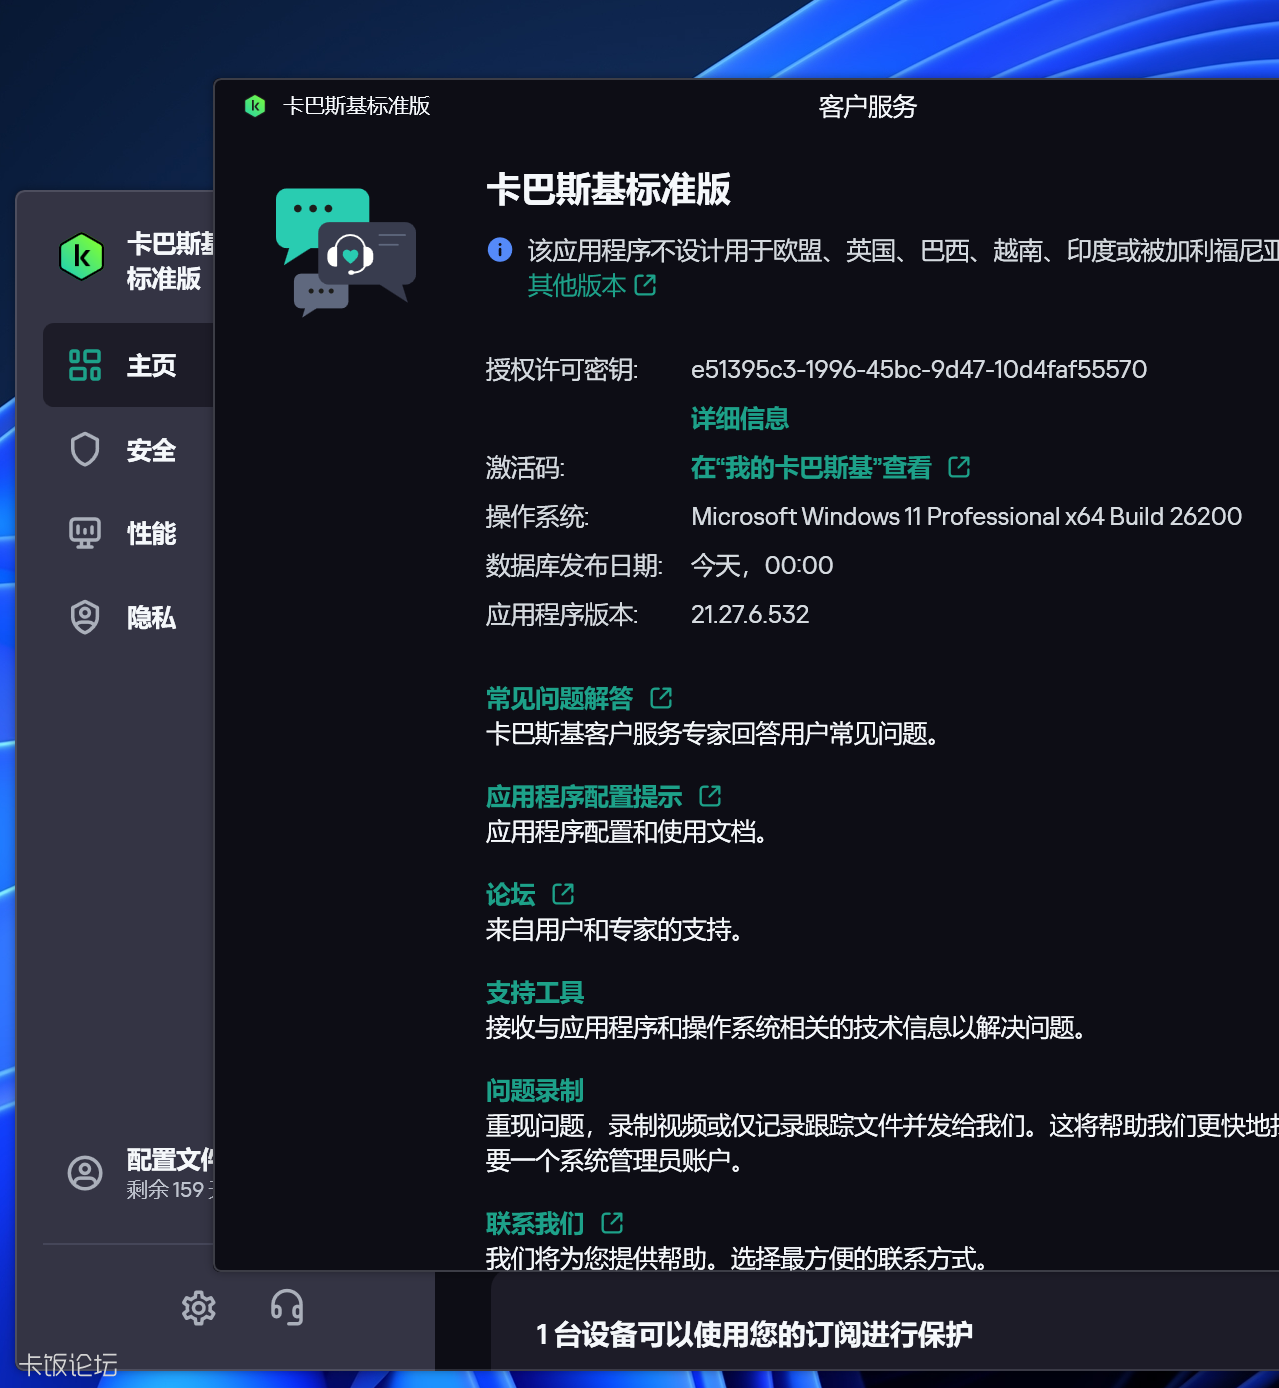Click external-link icon beside 应用程序配置提示
1279x1388 pixels.
(710, 796)
